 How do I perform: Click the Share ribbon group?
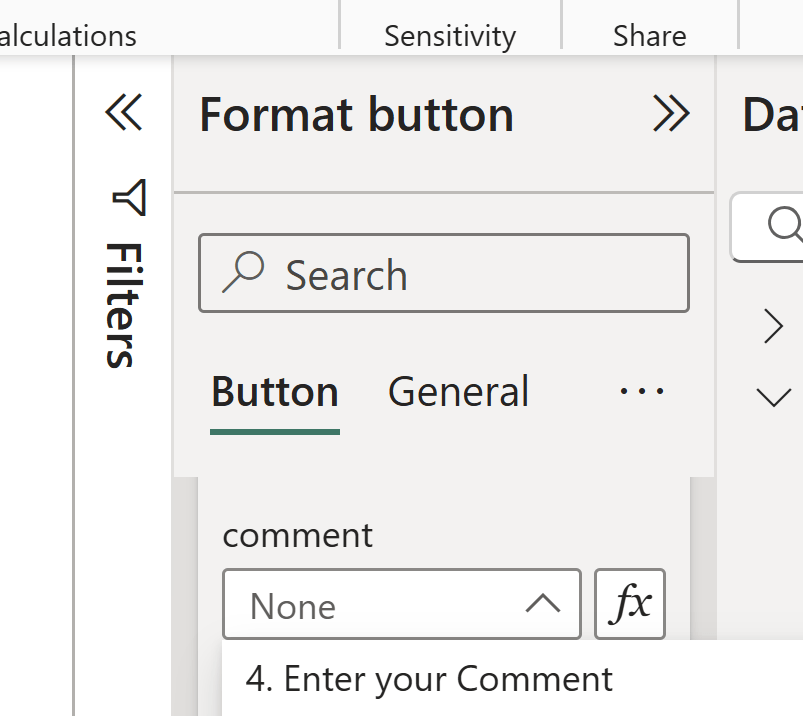tap(649, 36)
